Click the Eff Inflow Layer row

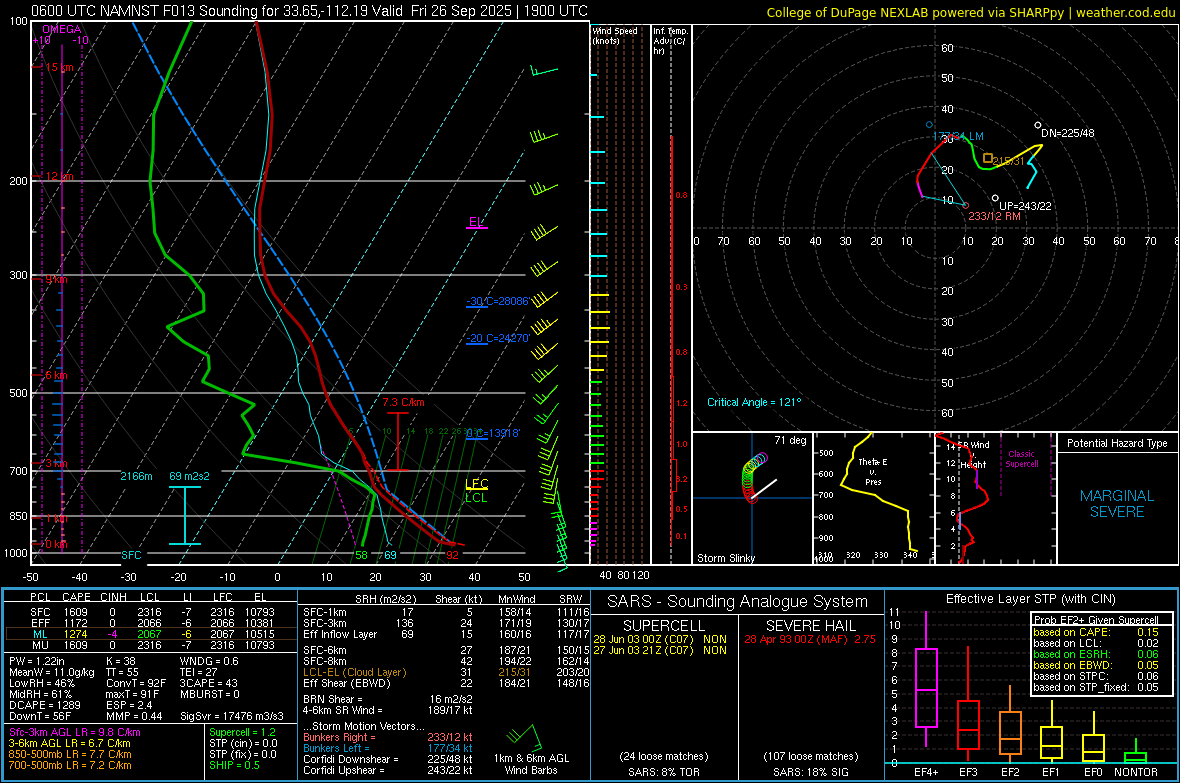tap(446, 634)
